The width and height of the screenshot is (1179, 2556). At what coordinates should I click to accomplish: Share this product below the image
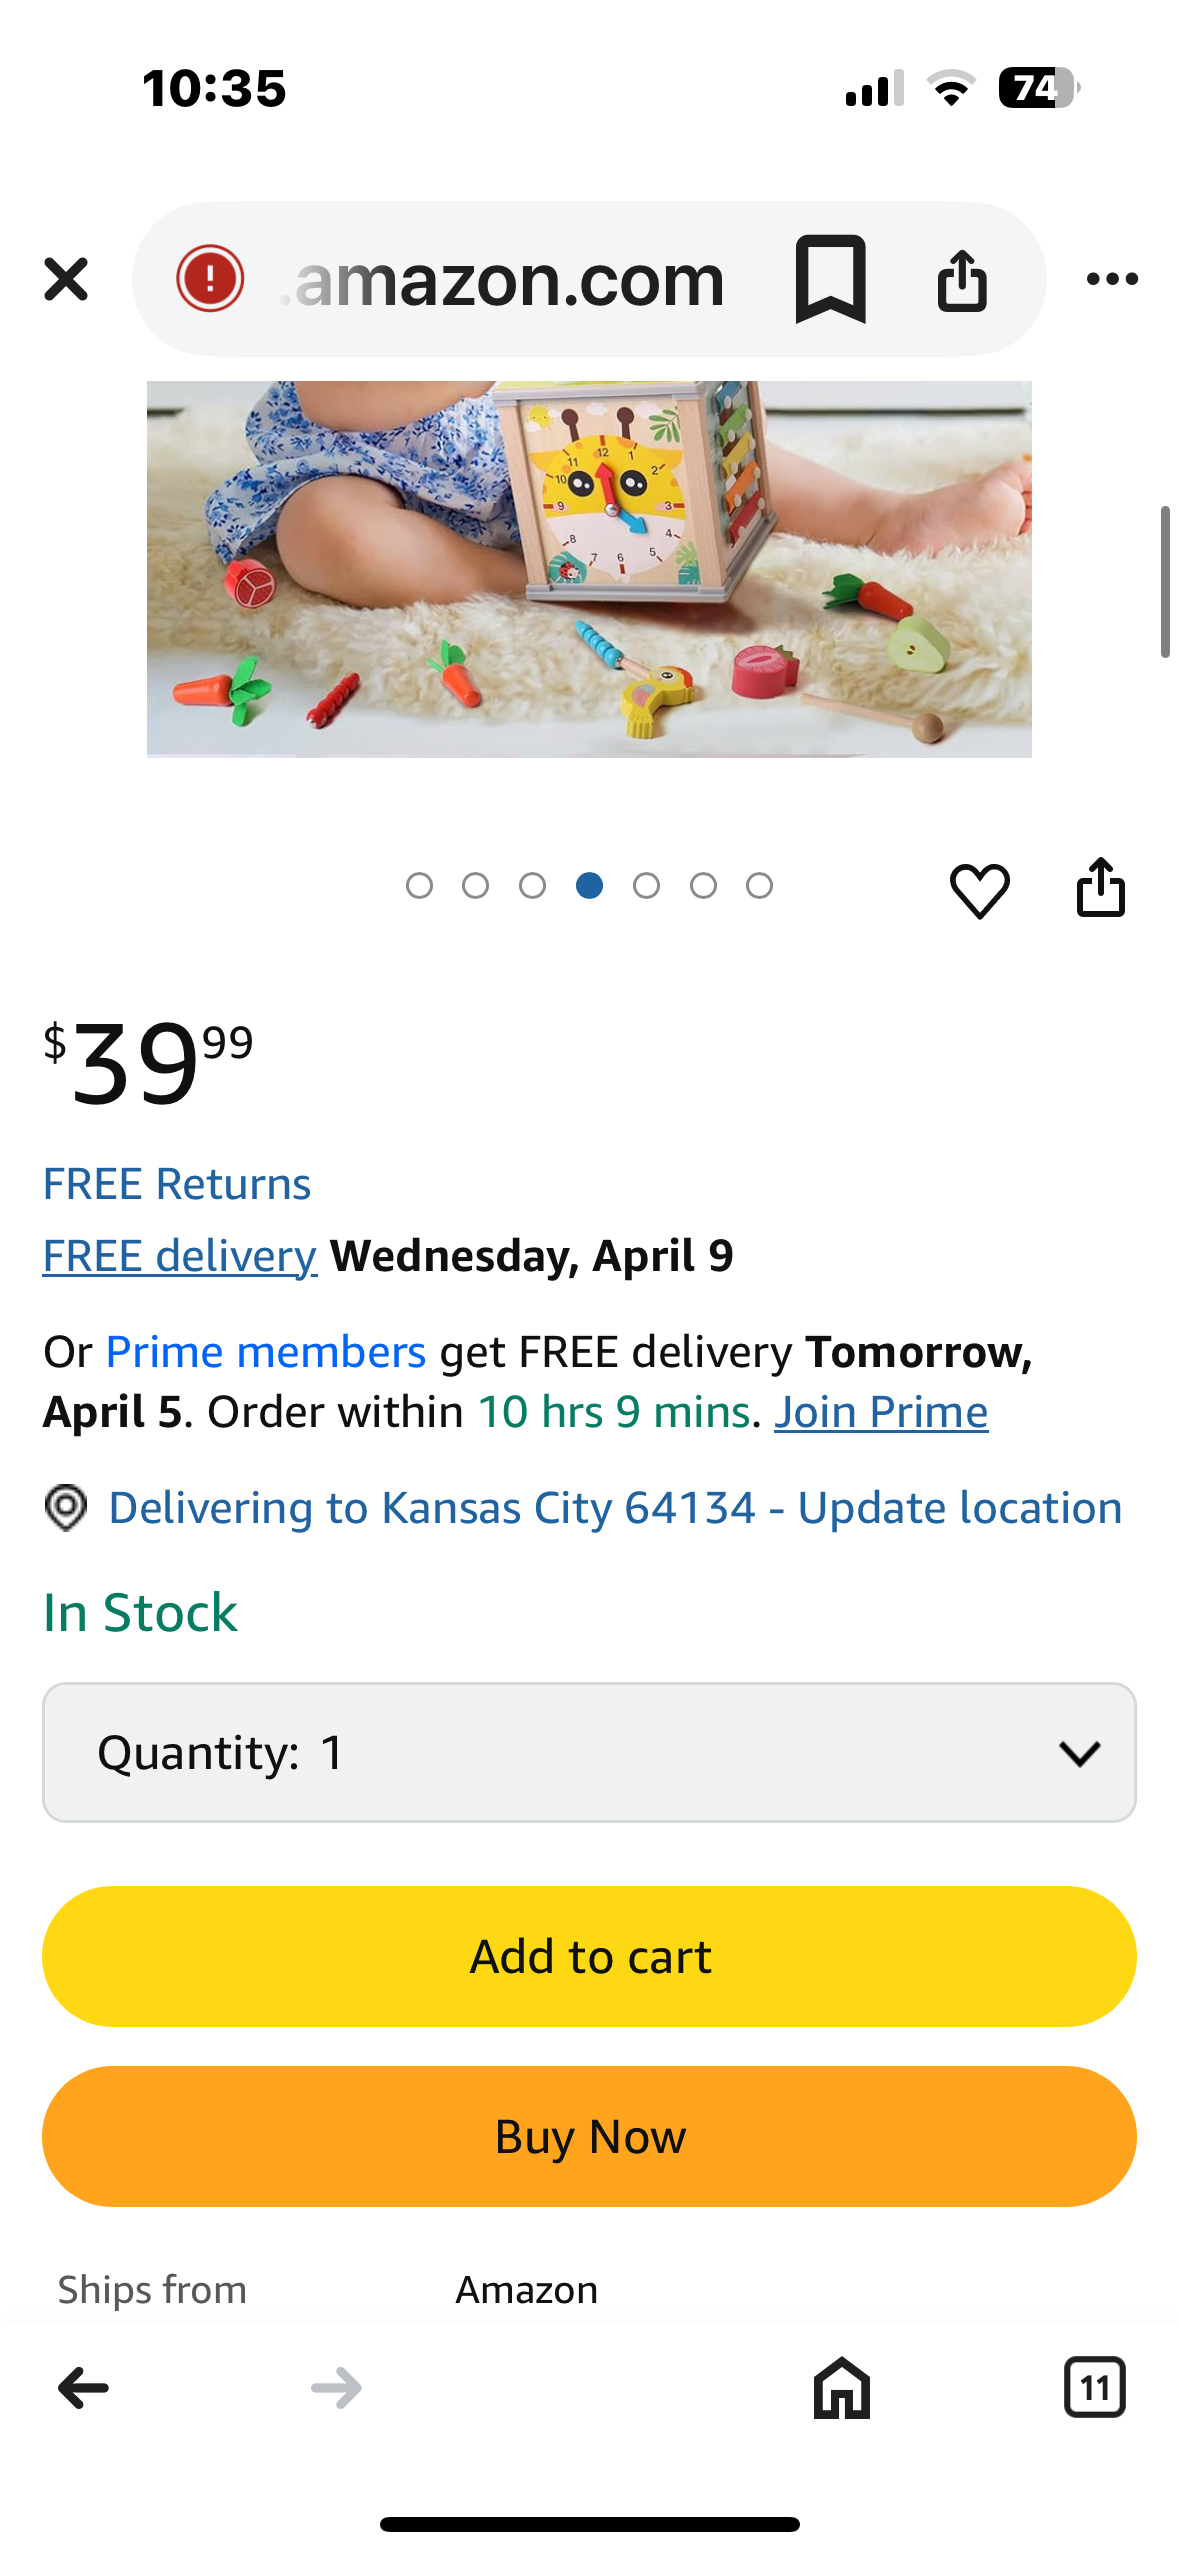[1100, 887]
